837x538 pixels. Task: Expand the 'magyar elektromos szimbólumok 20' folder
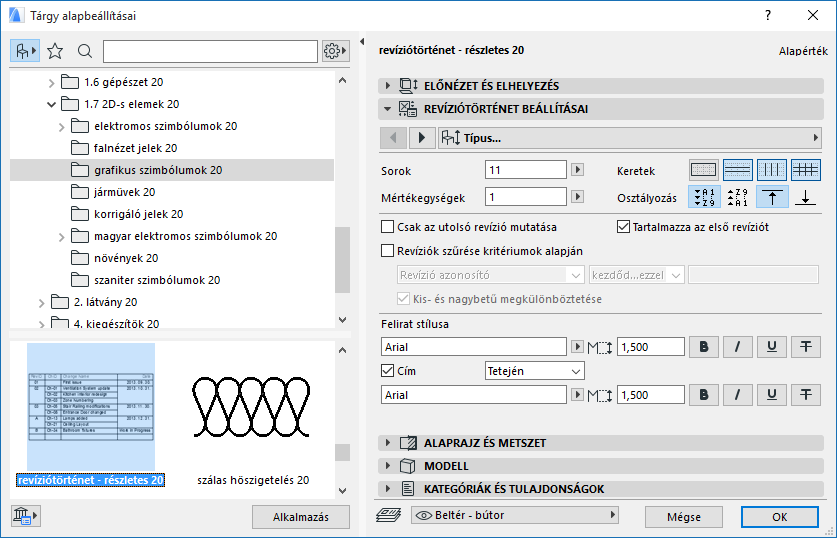tap(61, 236)
